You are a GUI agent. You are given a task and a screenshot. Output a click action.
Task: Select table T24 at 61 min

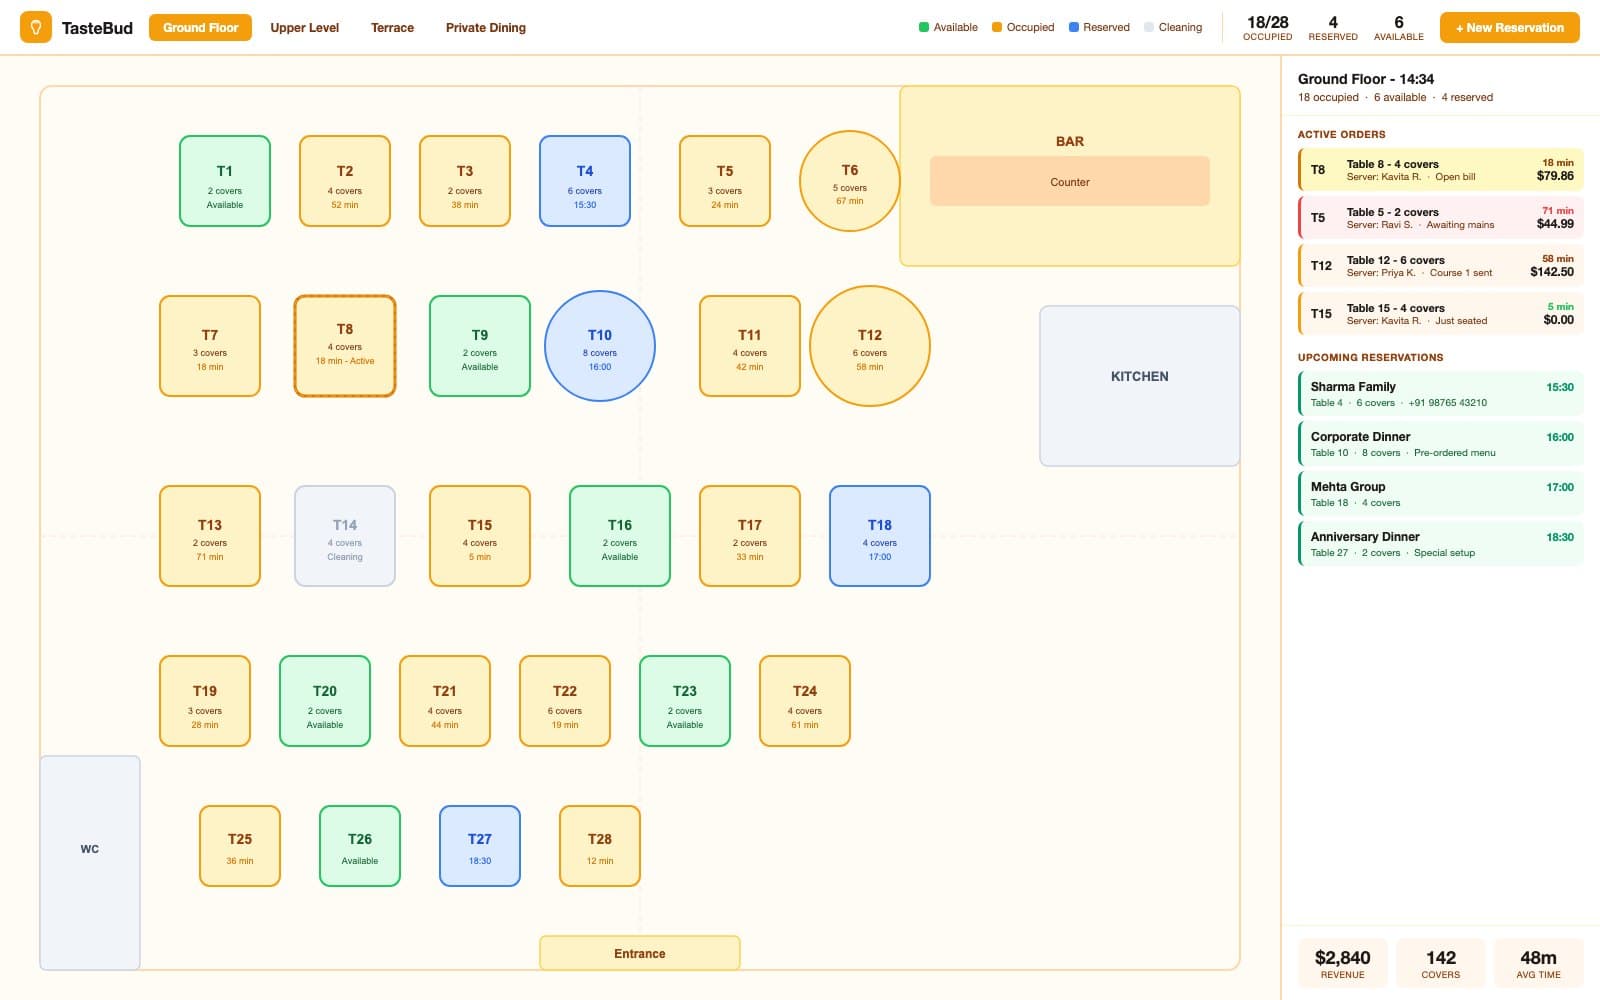pyautogui.click(x=805, y=701)
